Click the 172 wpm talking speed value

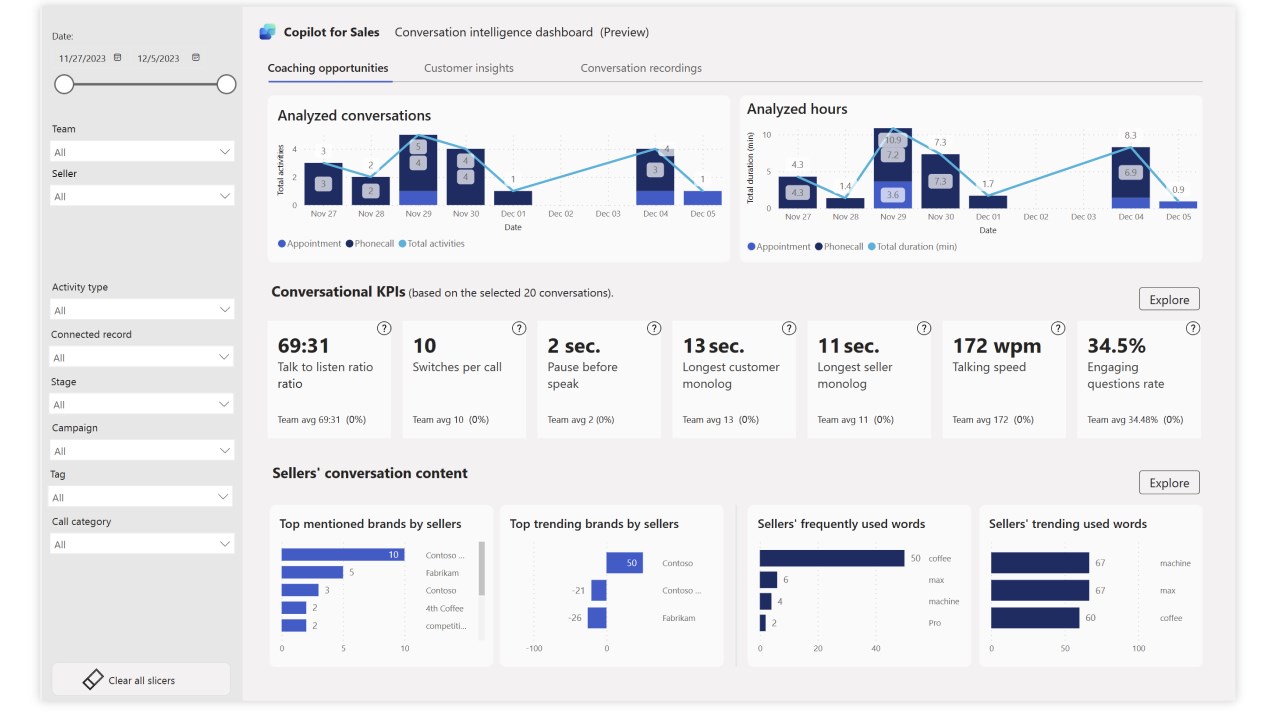[997, 346]
